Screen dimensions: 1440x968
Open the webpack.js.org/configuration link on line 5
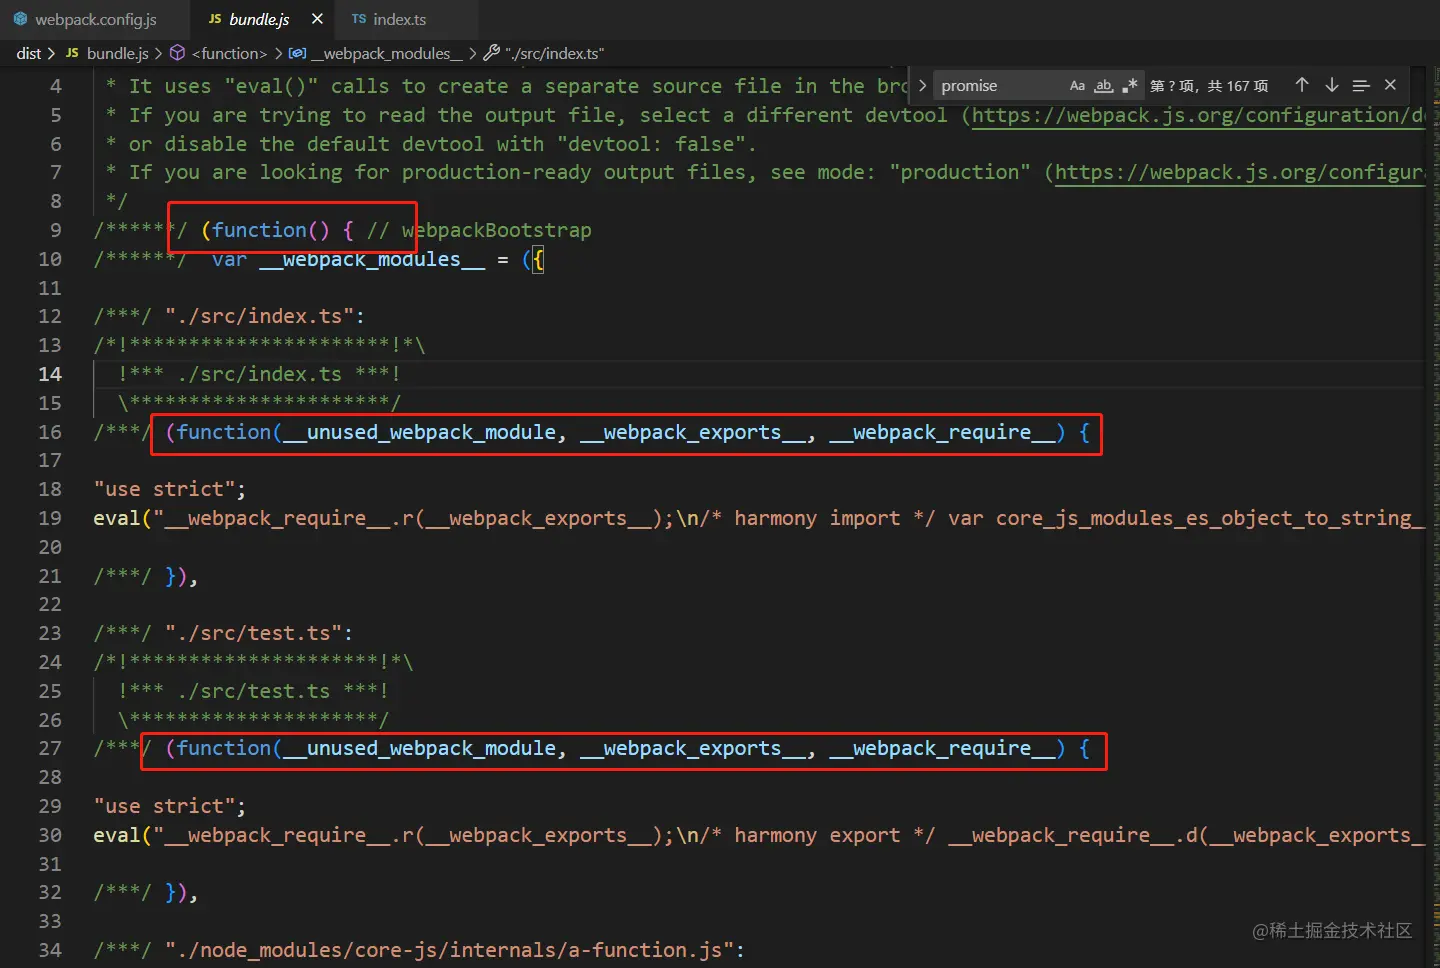[1198, 115]
